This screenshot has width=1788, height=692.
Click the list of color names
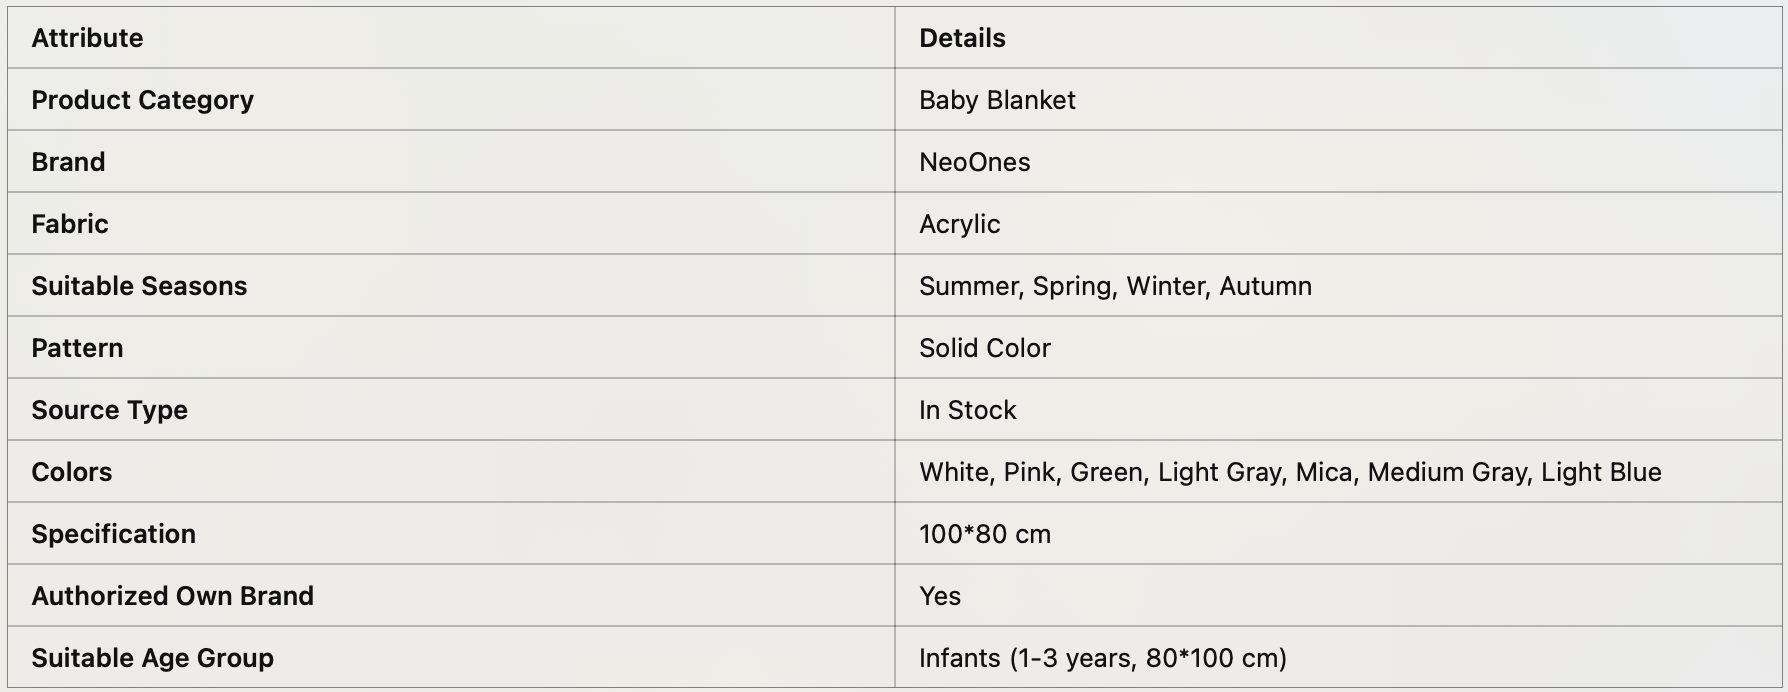(x=1290, y=472)
